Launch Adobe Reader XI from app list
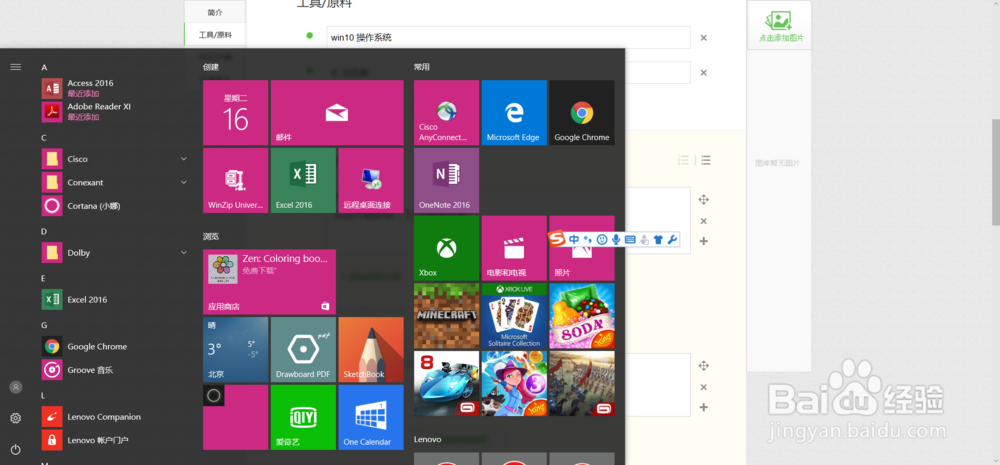 coord(115,112)
